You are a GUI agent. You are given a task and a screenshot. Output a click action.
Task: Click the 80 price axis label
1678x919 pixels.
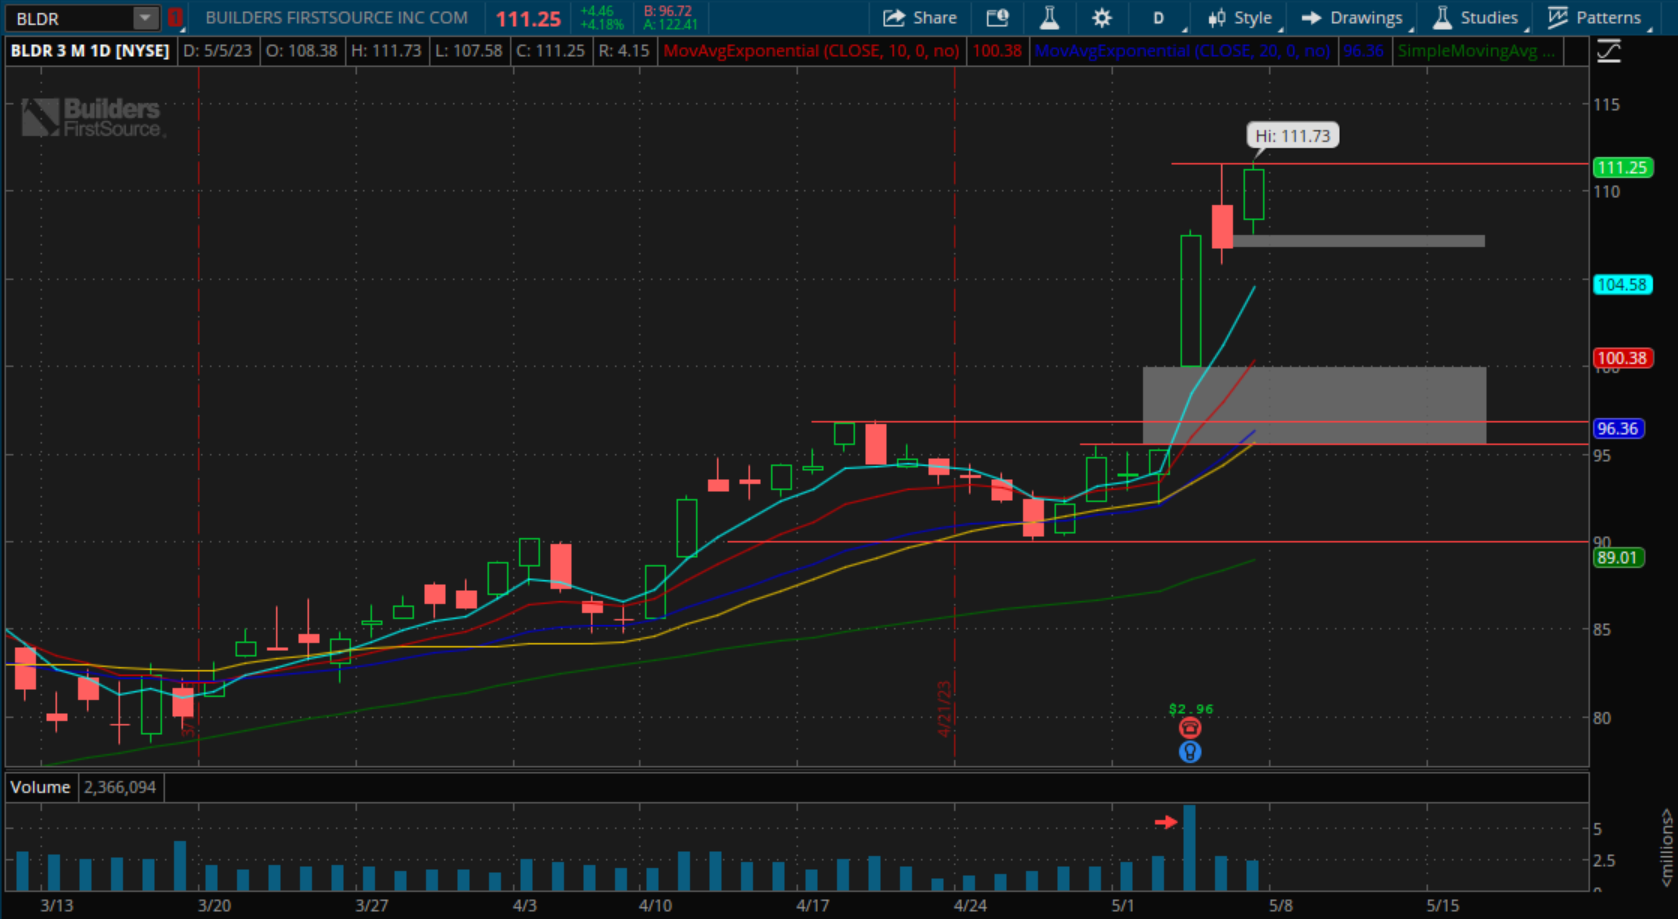pos(1602,717)
